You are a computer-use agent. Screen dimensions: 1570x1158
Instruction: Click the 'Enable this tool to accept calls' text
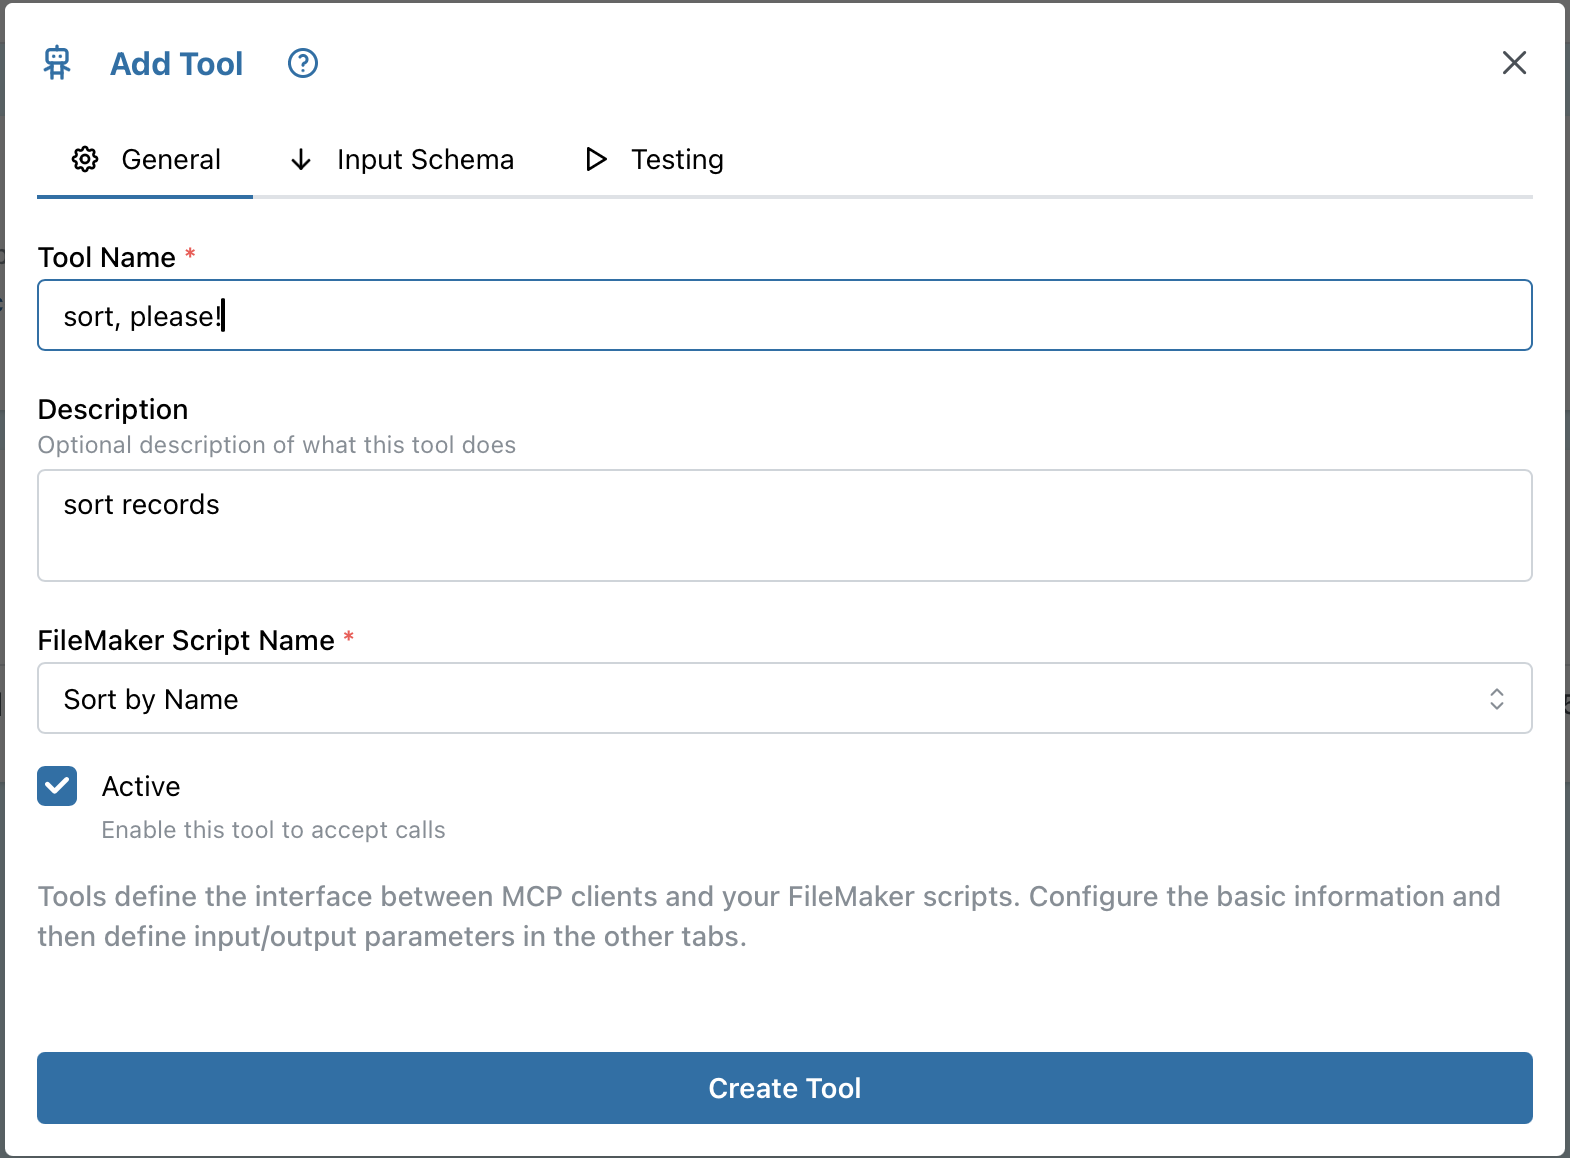point(273,830)
